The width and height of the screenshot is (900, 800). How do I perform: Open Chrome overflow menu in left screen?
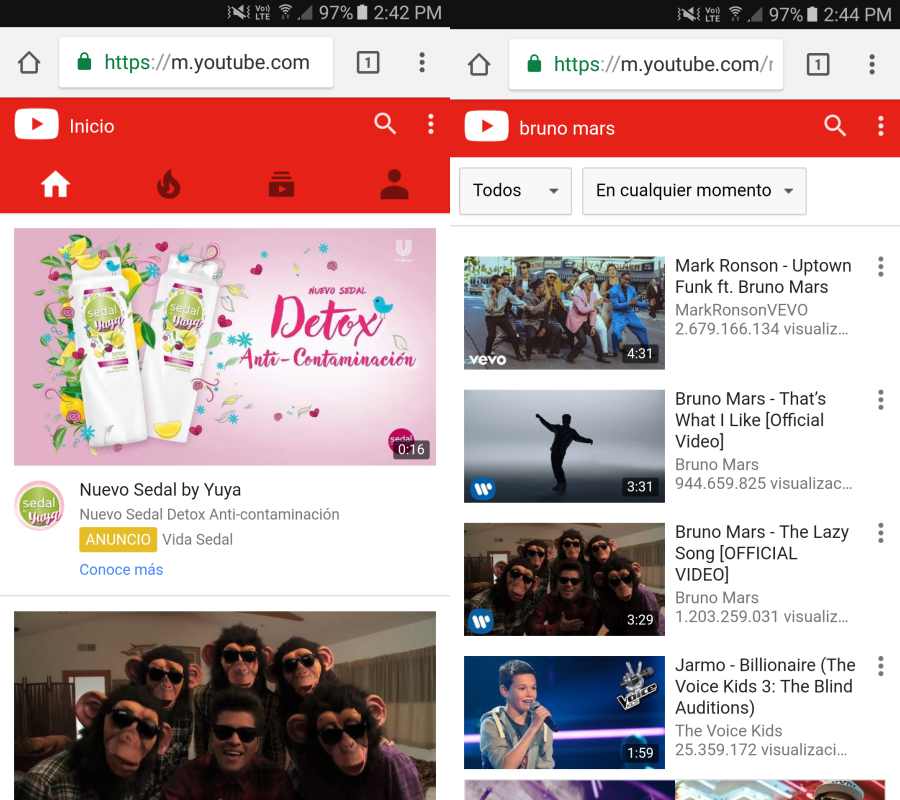pyautogui.click(x=422, y=63)
